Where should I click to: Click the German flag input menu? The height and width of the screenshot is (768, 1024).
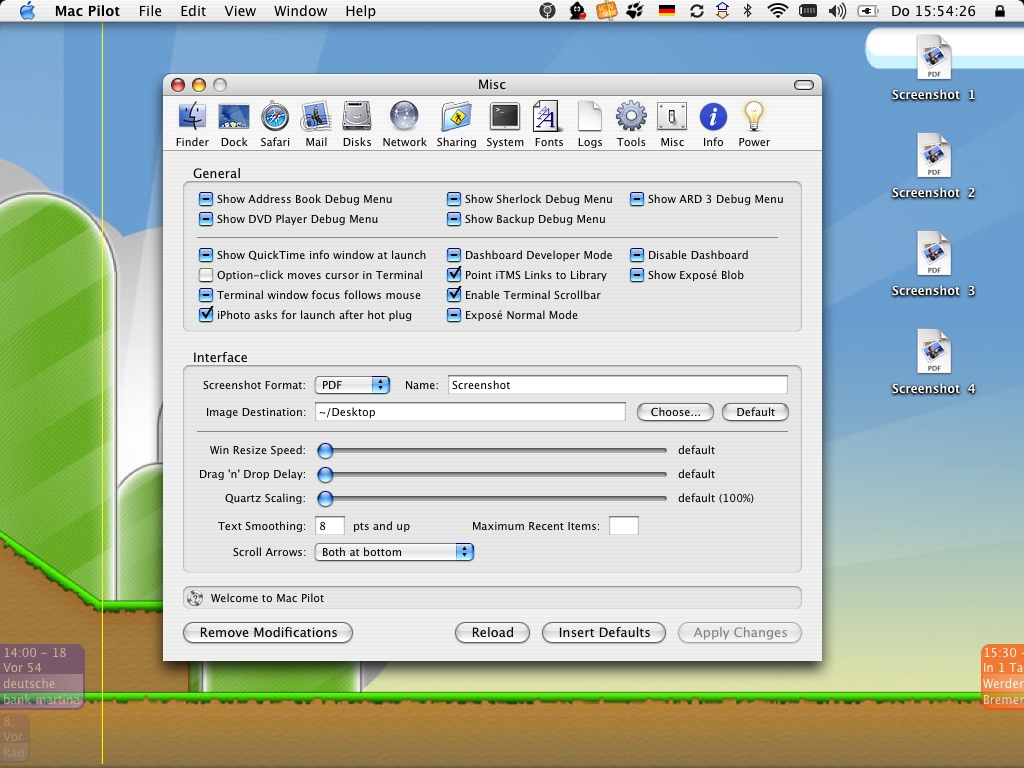pos(667,11)
